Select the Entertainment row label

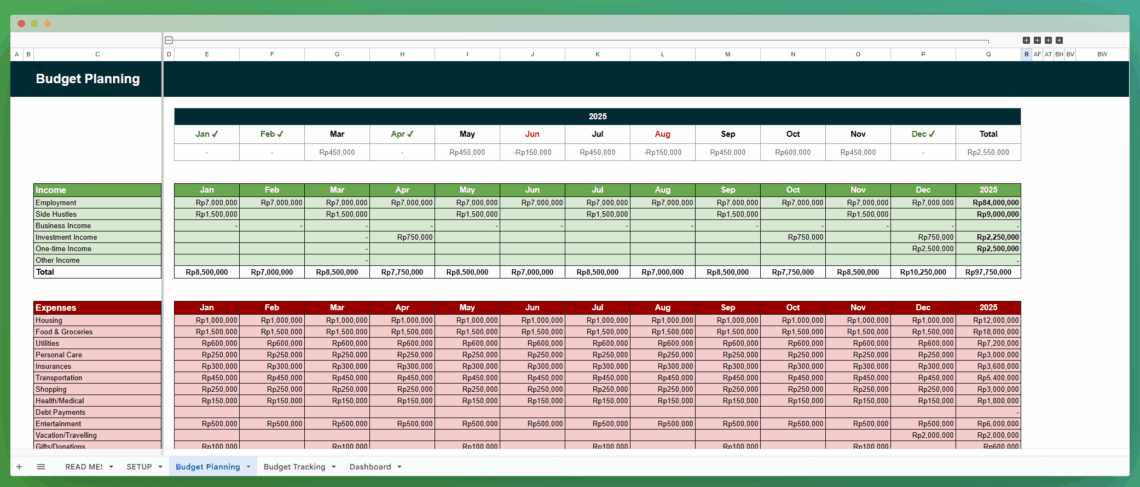[97, 424]
